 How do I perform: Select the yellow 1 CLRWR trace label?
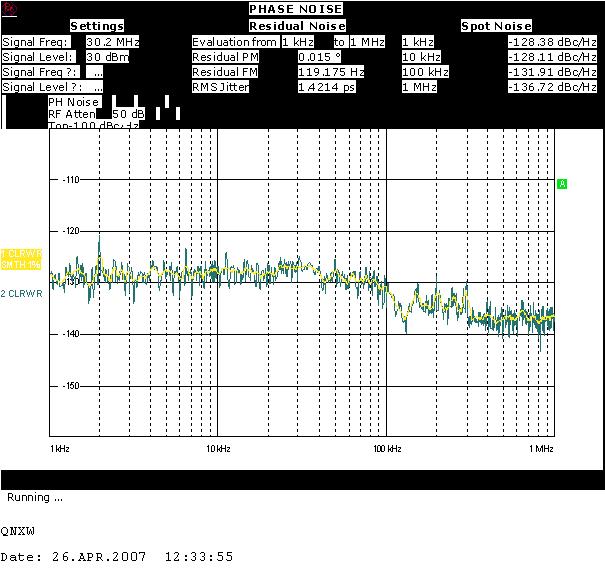tap(20, 257)
